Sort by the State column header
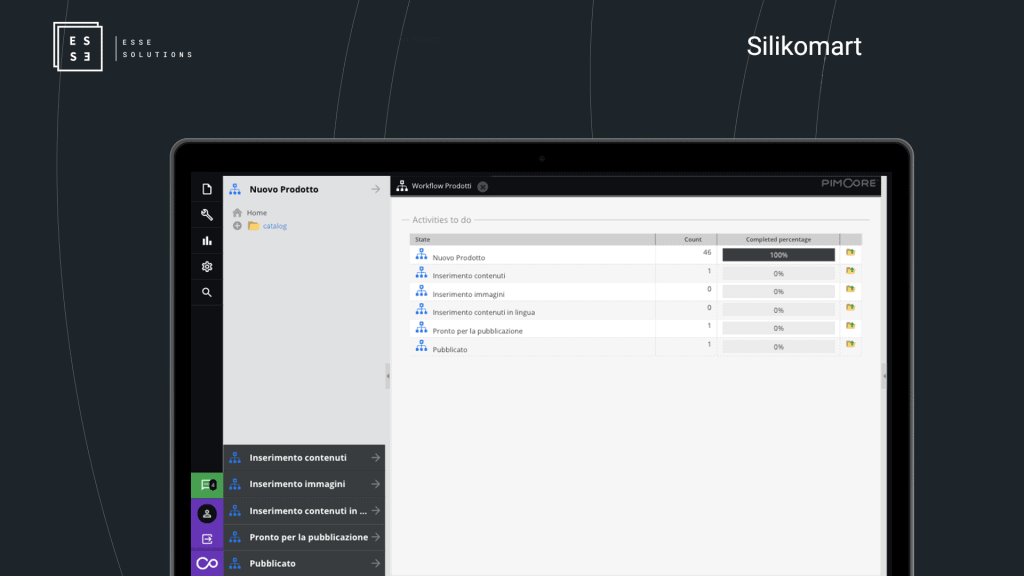Screen dimensions: 1024x576 pyautogui.click(x=532, y=239)
